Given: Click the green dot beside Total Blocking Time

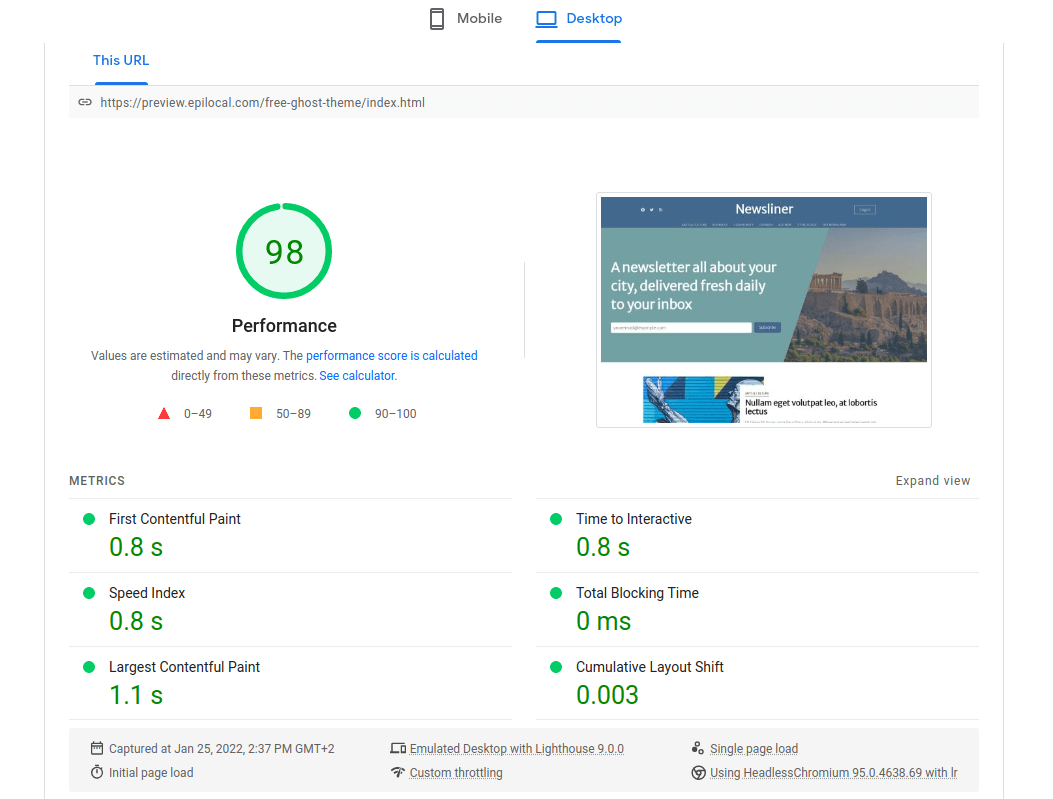Looking at the screenshot, I should click(x=556, y=593).
